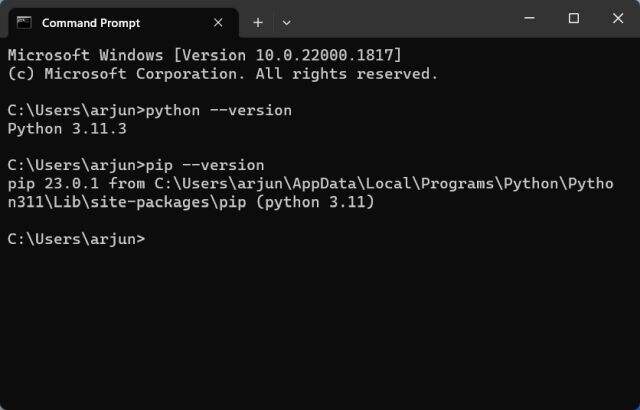
Task: Click the empty title bar drag area
Action: tap(400, 20)
